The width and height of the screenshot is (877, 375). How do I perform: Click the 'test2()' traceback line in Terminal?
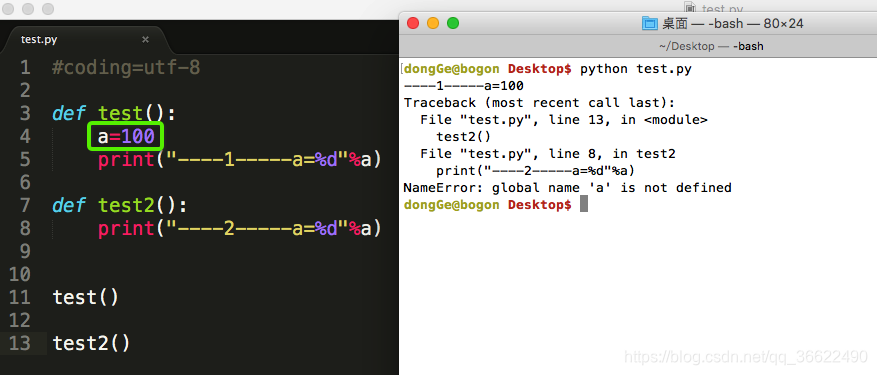click(464, 137)
